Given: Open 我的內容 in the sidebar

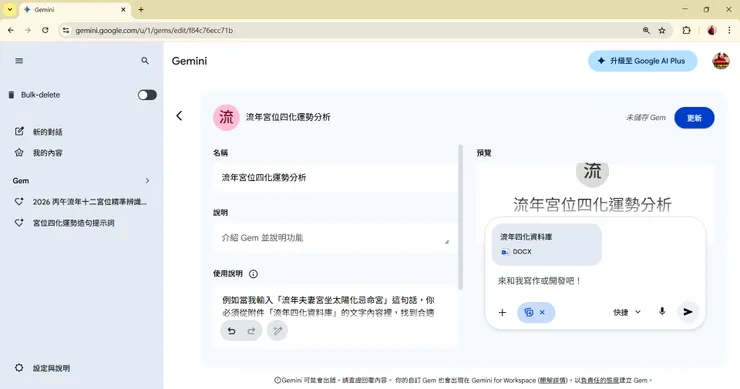Looking at the screenshot, I should click(x=47, y=152).
